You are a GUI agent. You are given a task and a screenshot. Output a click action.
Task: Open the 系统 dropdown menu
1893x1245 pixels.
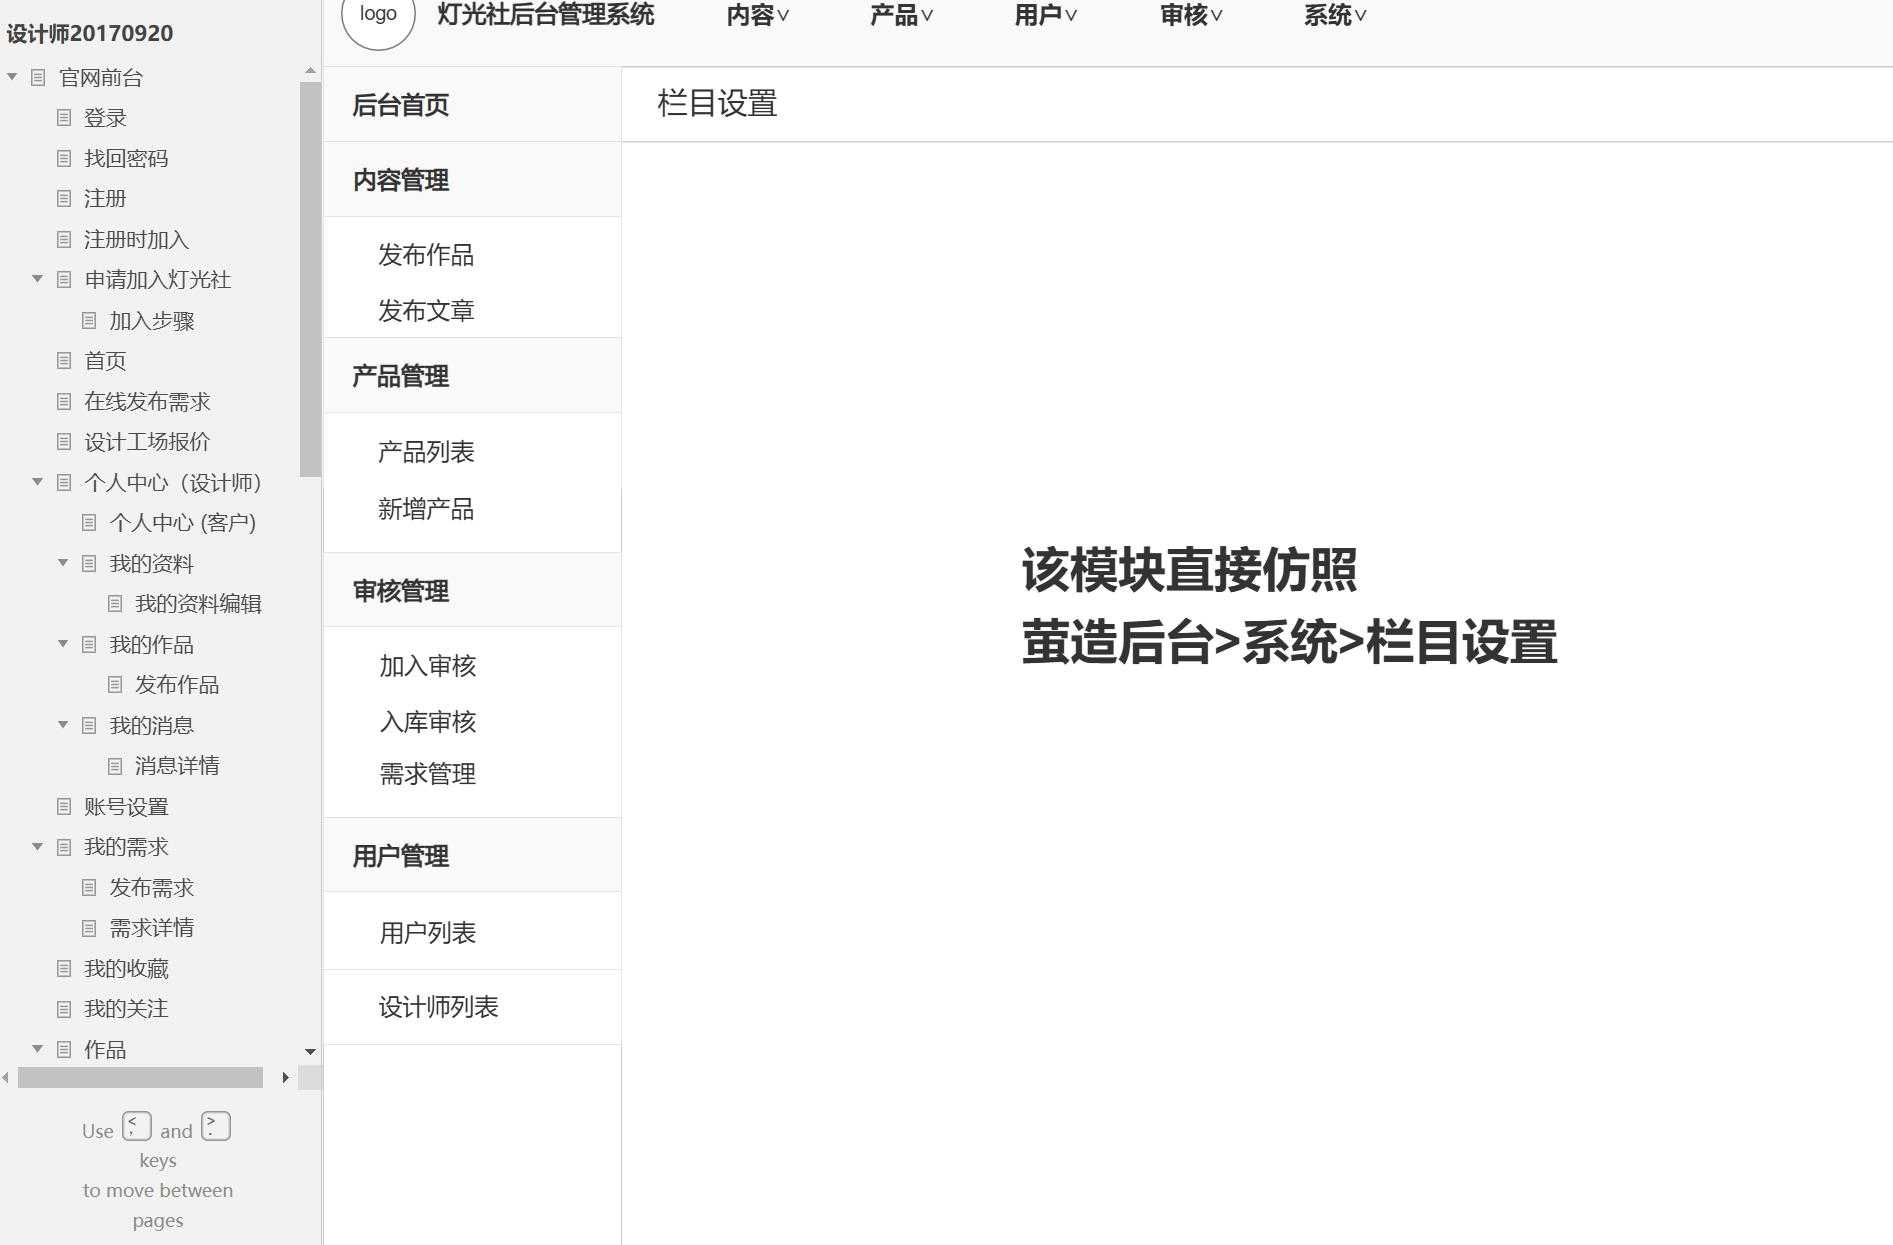tap(1334, 15)
